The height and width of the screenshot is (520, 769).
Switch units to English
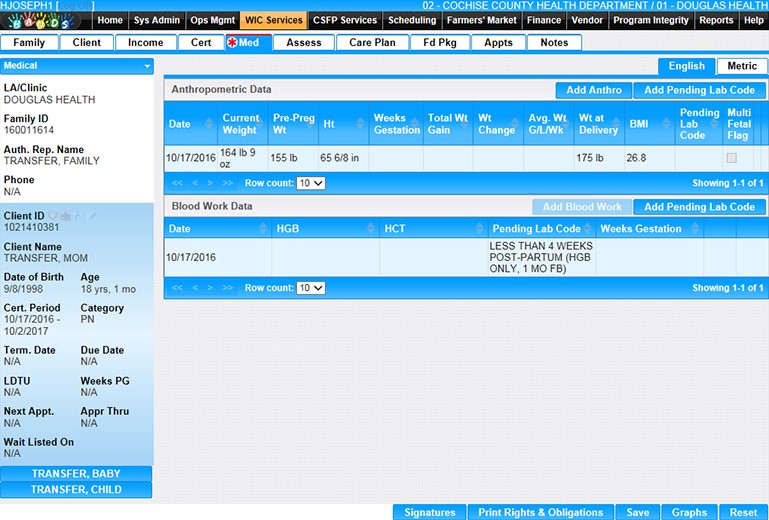686,66
